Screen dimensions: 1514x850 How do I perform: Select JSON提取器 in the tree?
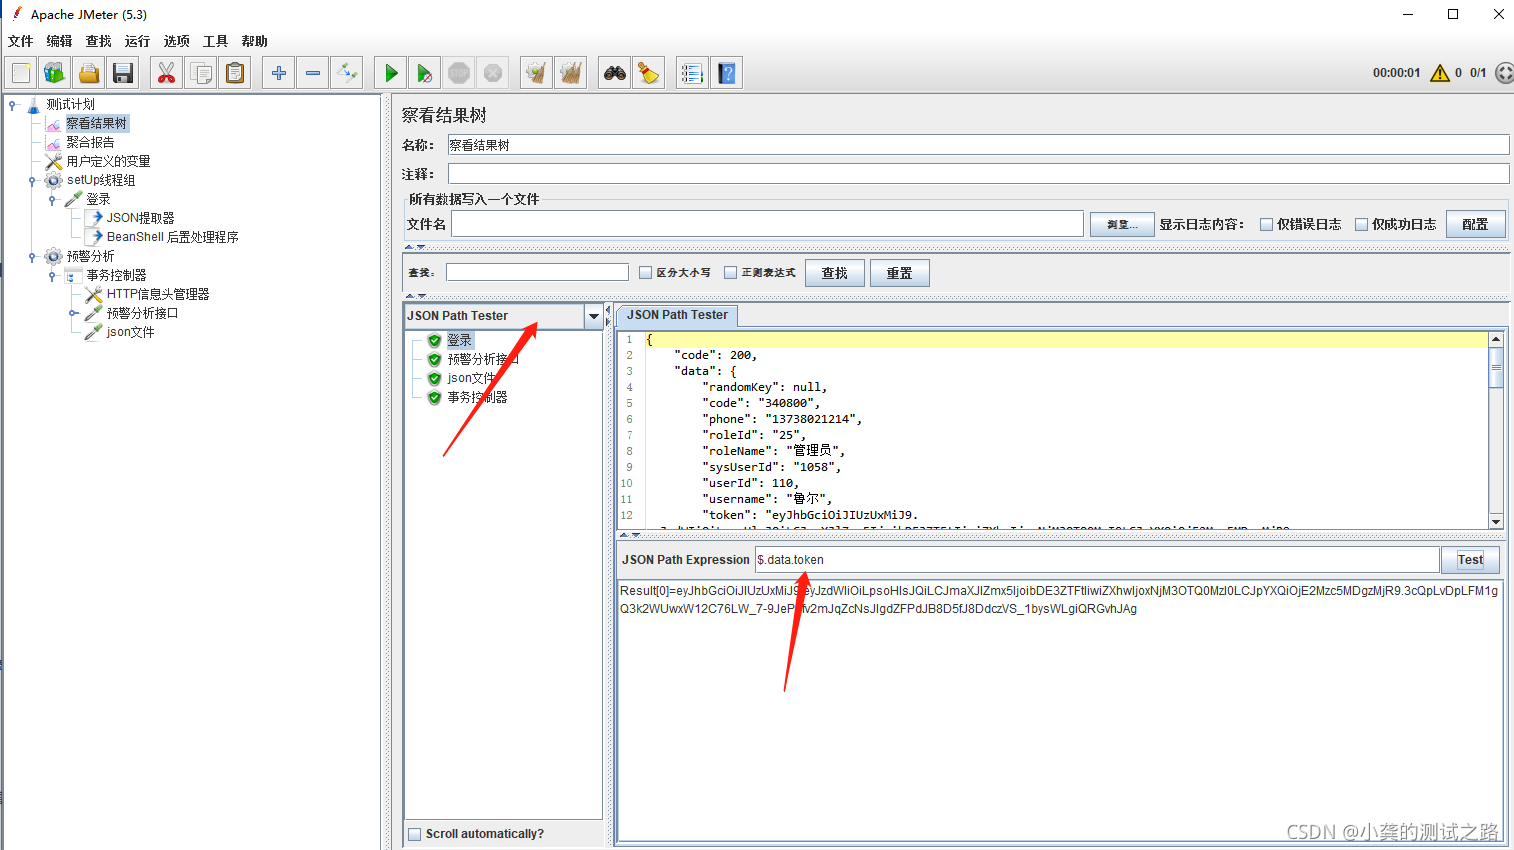(140, 218)
